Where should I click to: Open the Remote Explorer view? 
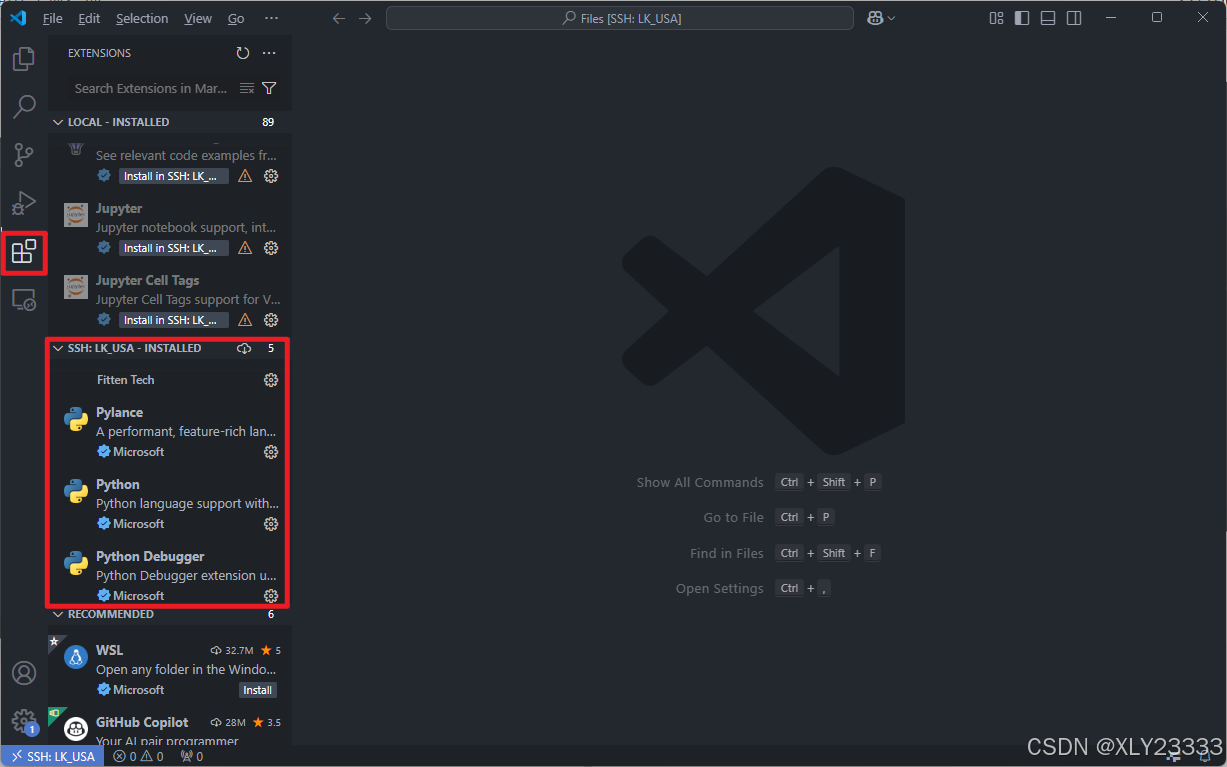pyautogui.click(x=24, y=299)
